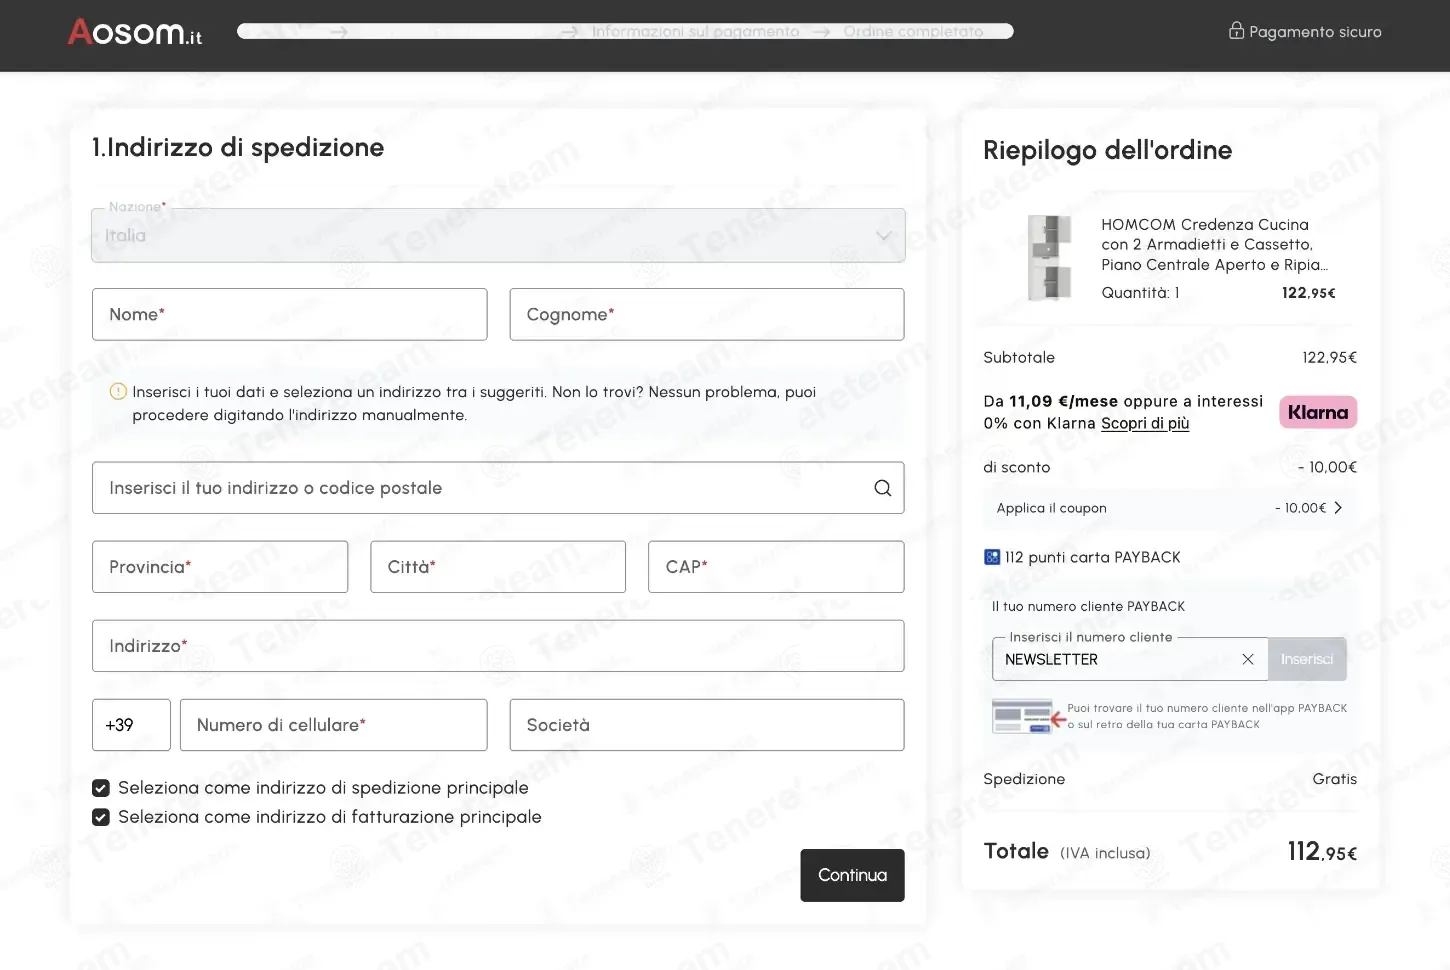Click the product price 122,95€
Image resolution: width=1450 pixels, height=970 pixels.
coord(1308,293)
